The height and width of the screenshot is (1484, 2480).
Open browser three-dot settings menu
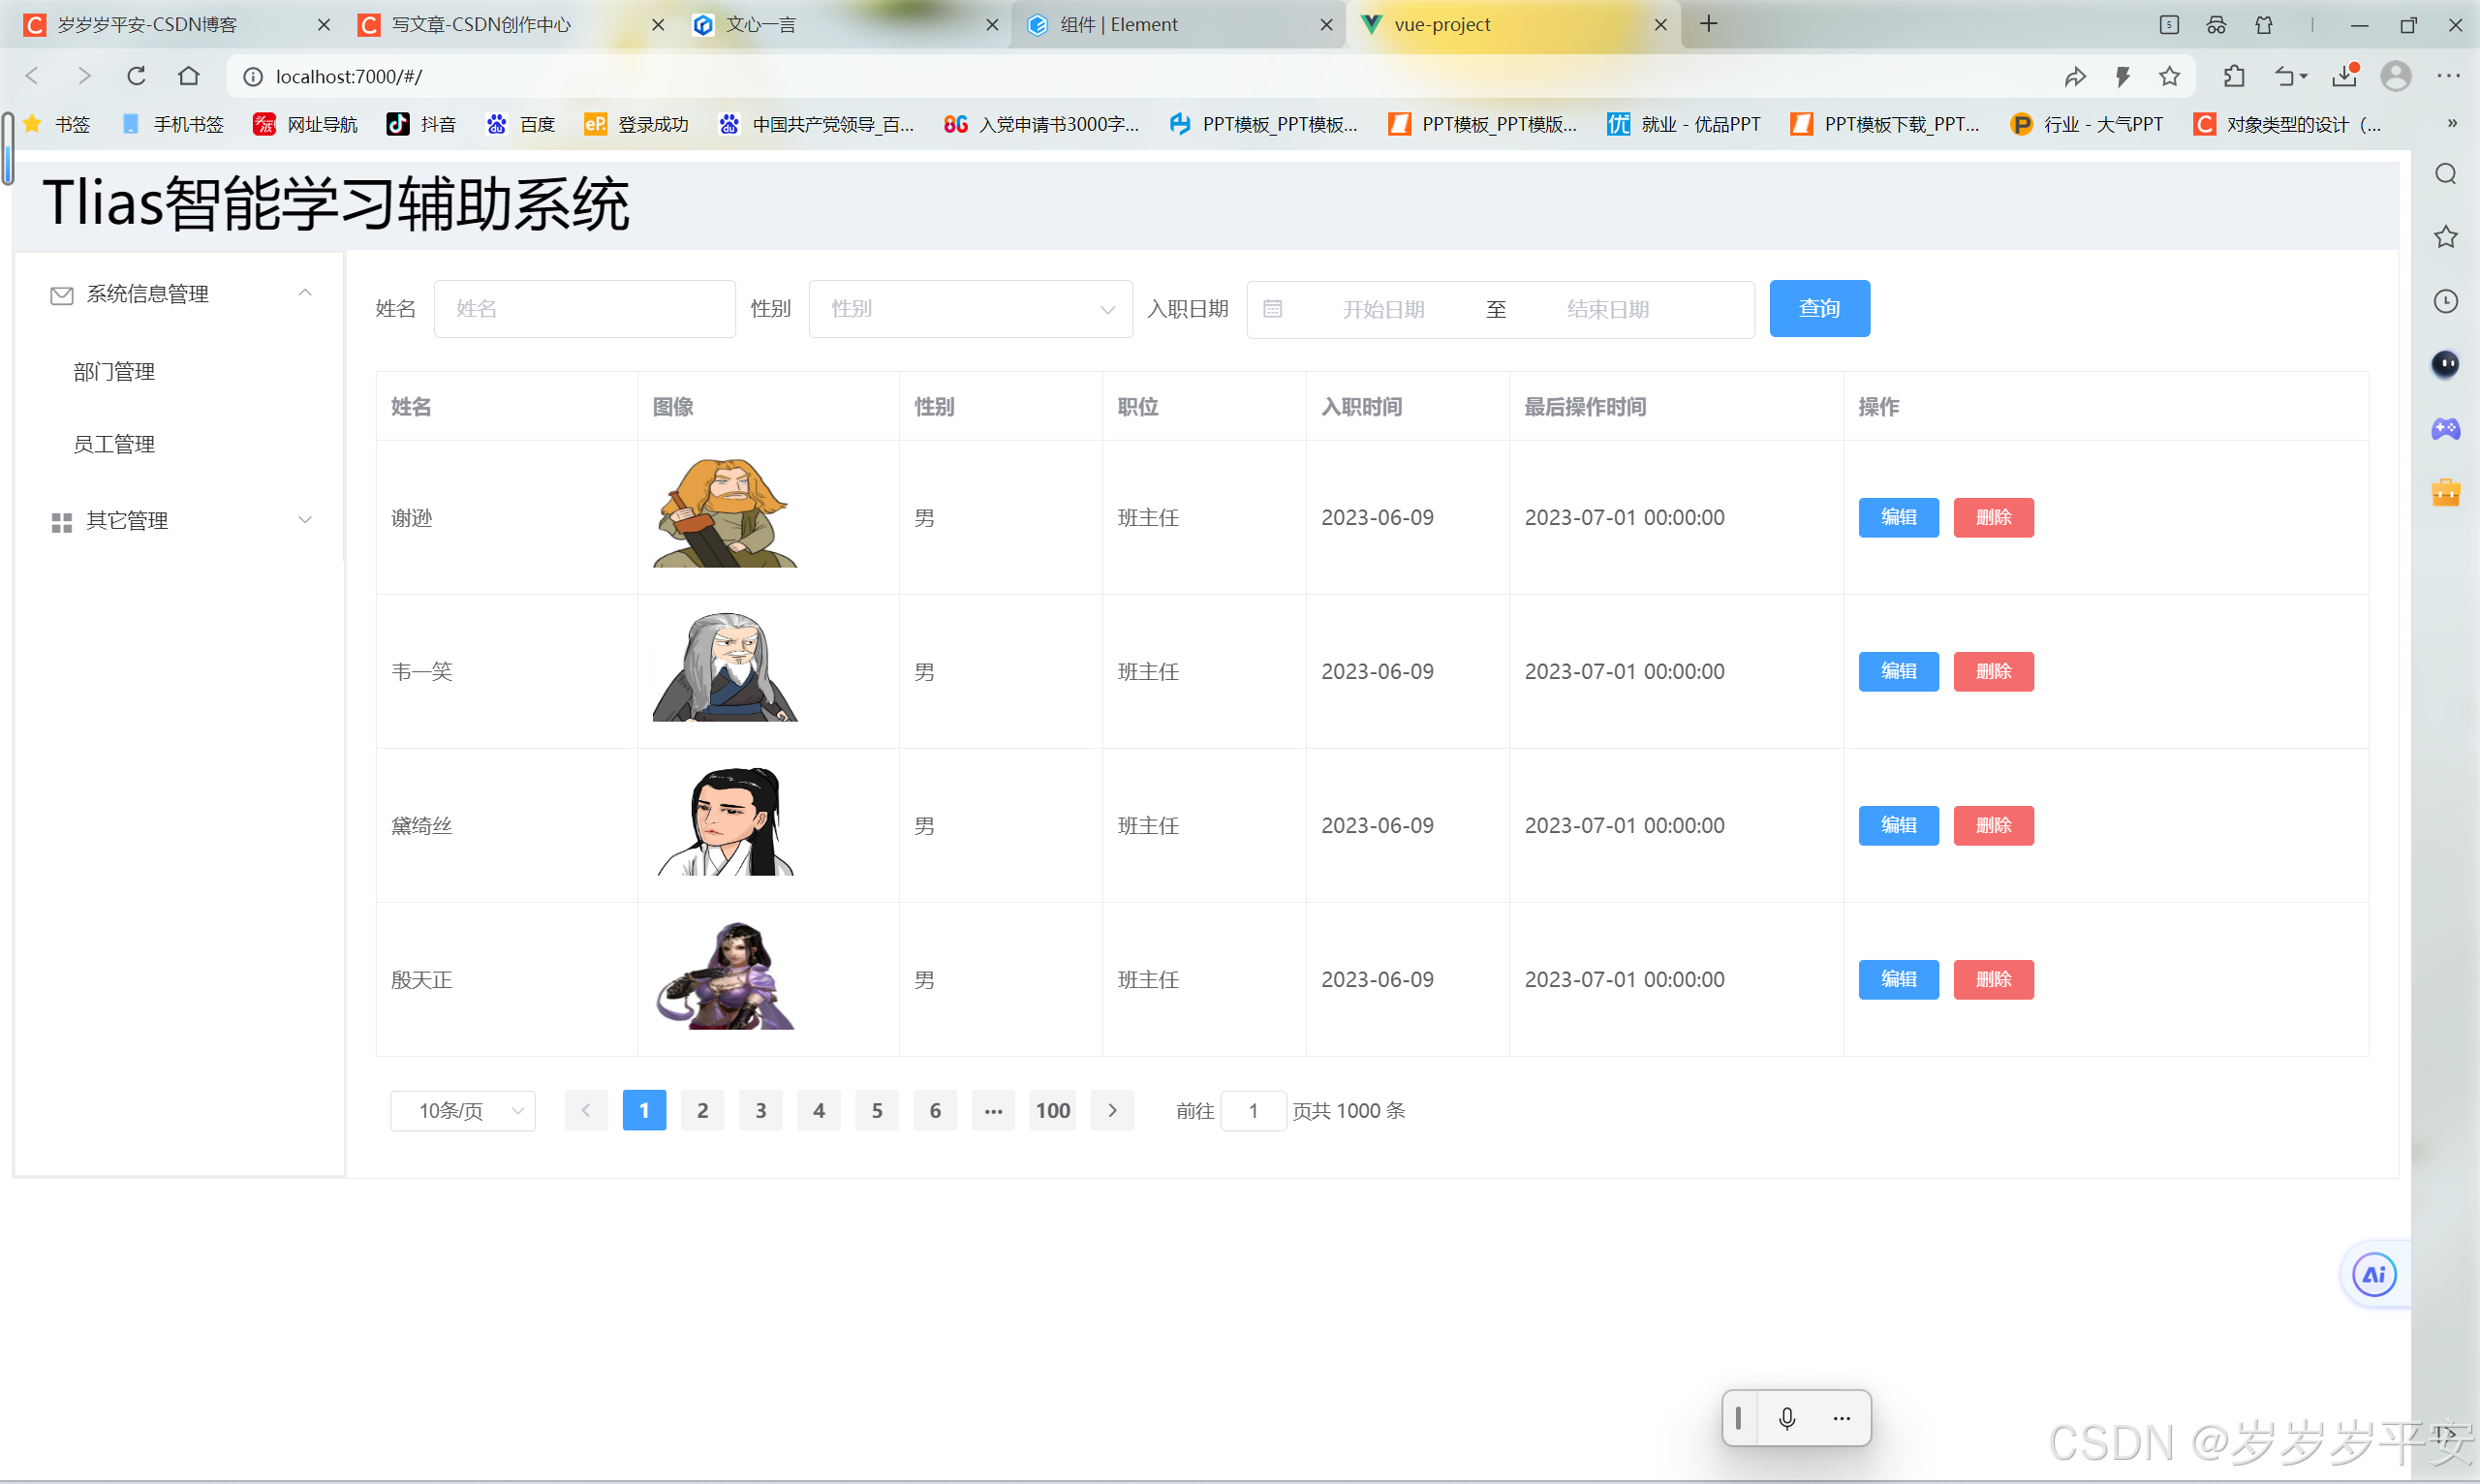(x=2448, y=76)
